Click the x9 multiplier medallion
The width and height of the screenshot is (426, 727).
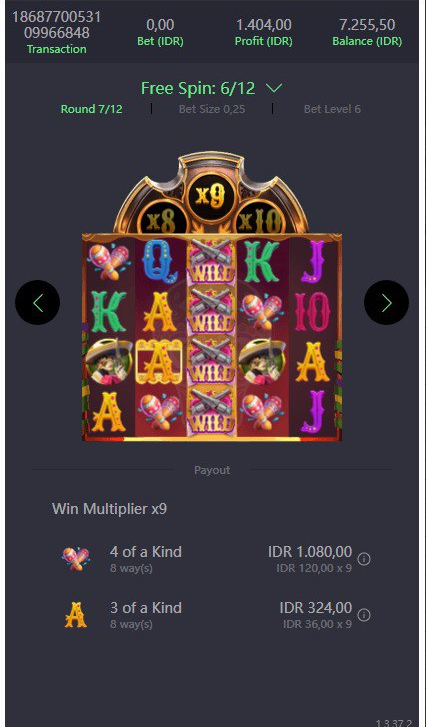click(213, 195)
